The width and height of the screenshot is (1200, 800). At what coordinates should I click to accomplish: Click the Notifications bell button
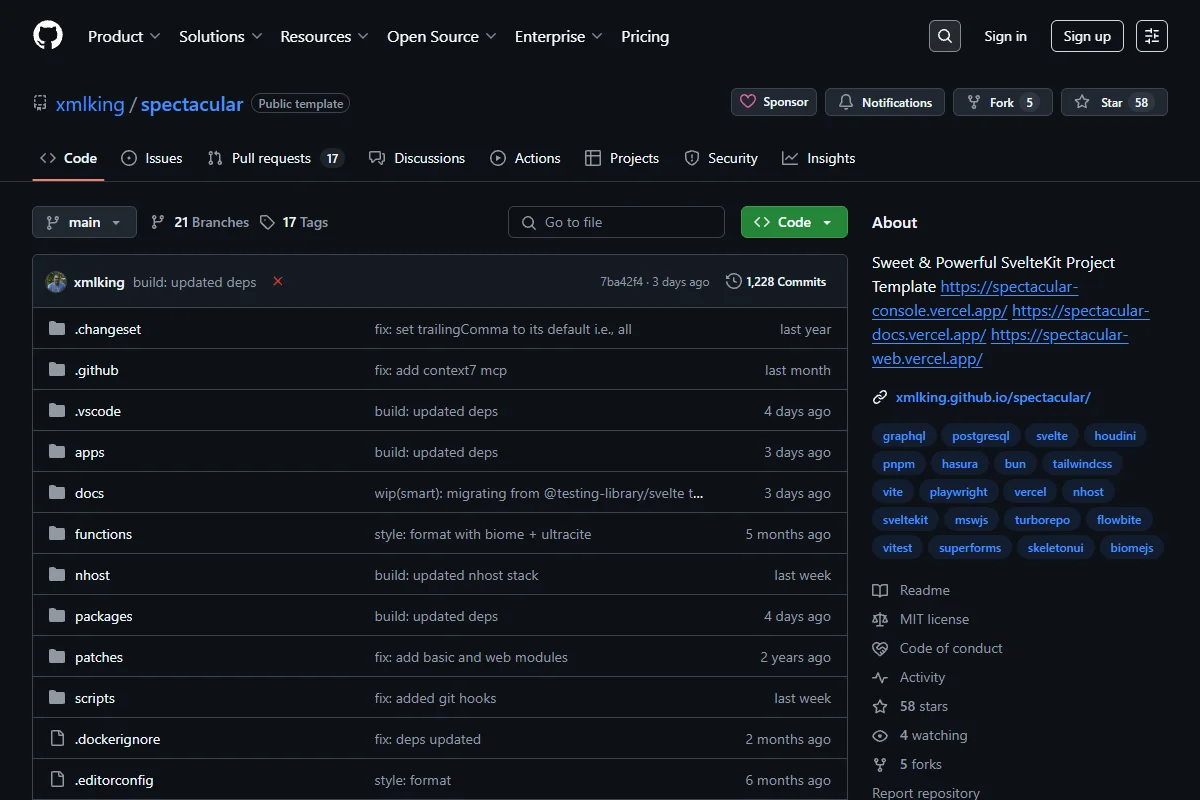(x=885, y=102)
